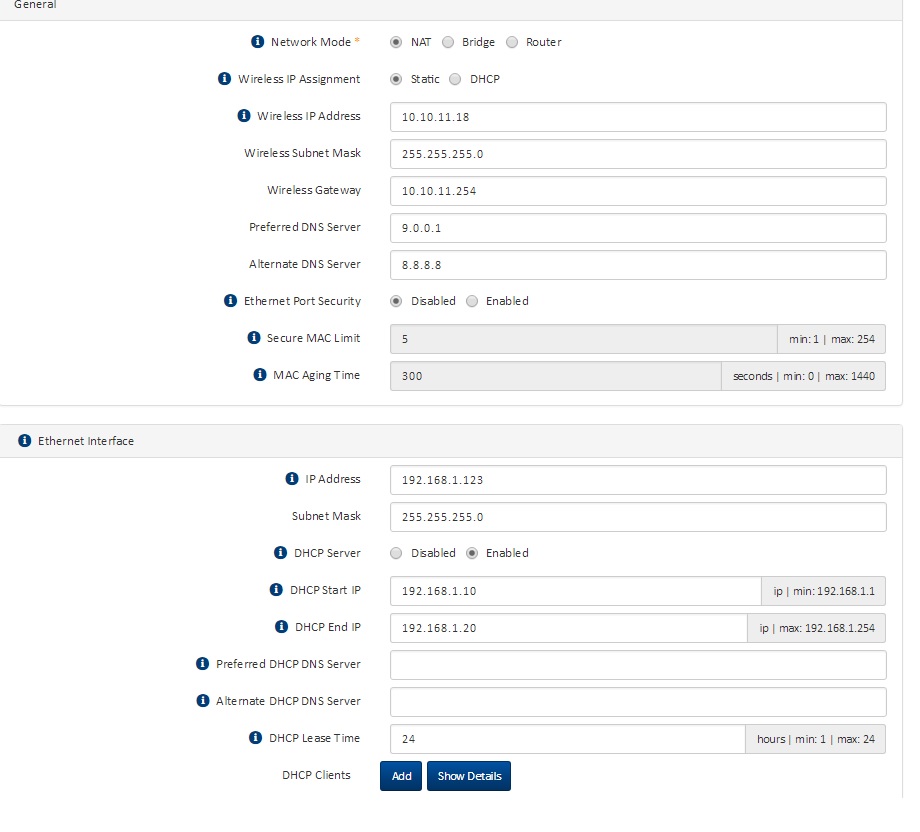Open Show Details for DHCP Clients
The height and width of the screenshot is (832, 920).
[468, 776]
